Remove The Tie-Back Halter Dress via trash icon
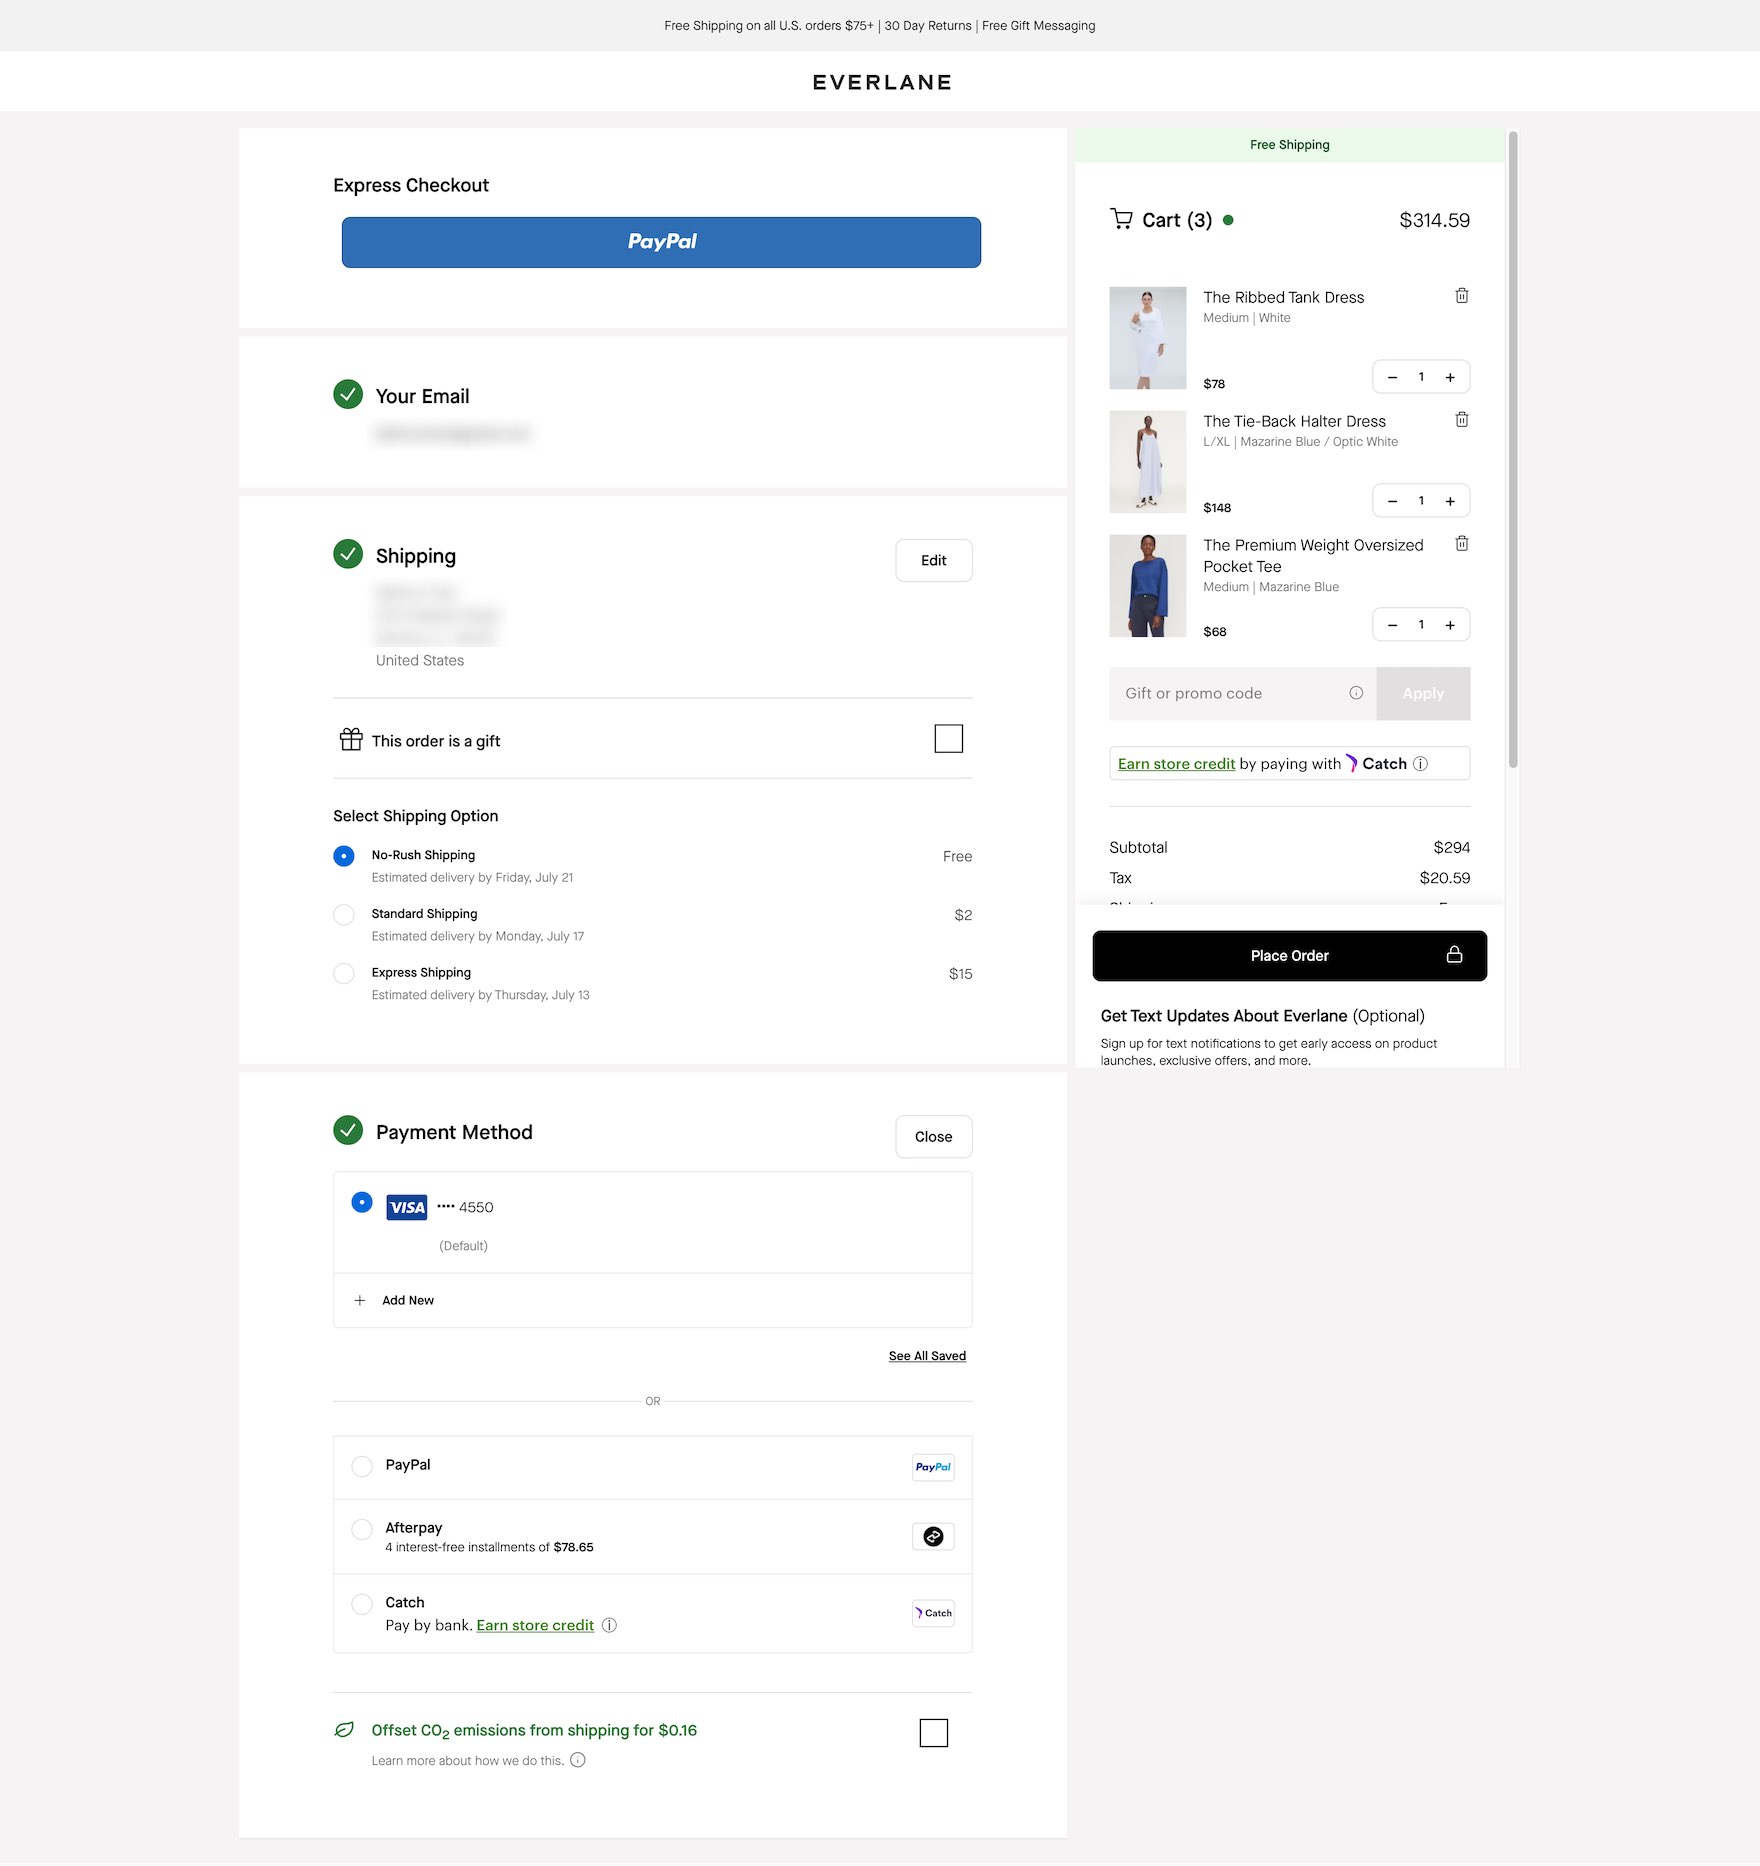 coord(1461,420)
